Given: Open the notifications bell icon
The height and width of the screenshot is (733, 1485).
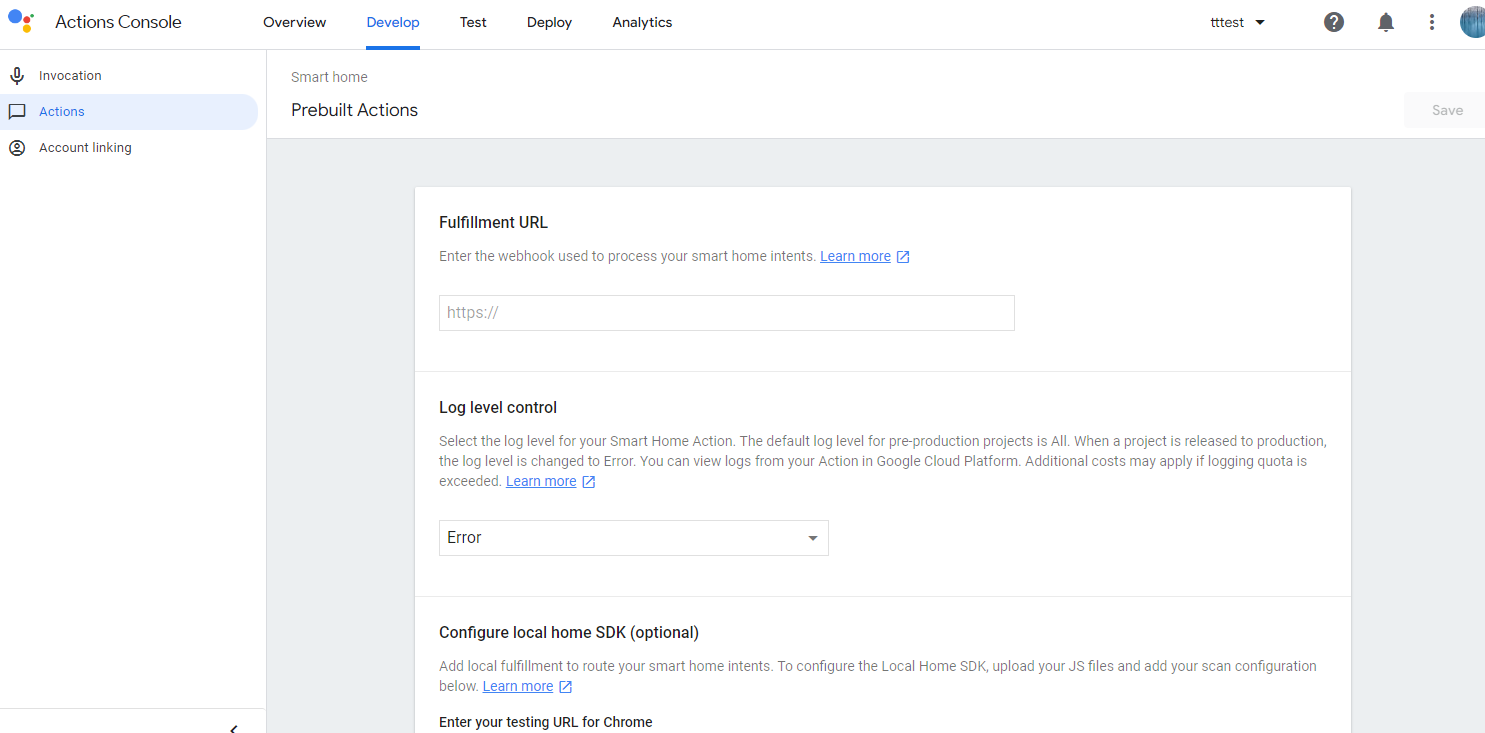Looking at the screenshot, I should click(x=1386, y=22).
